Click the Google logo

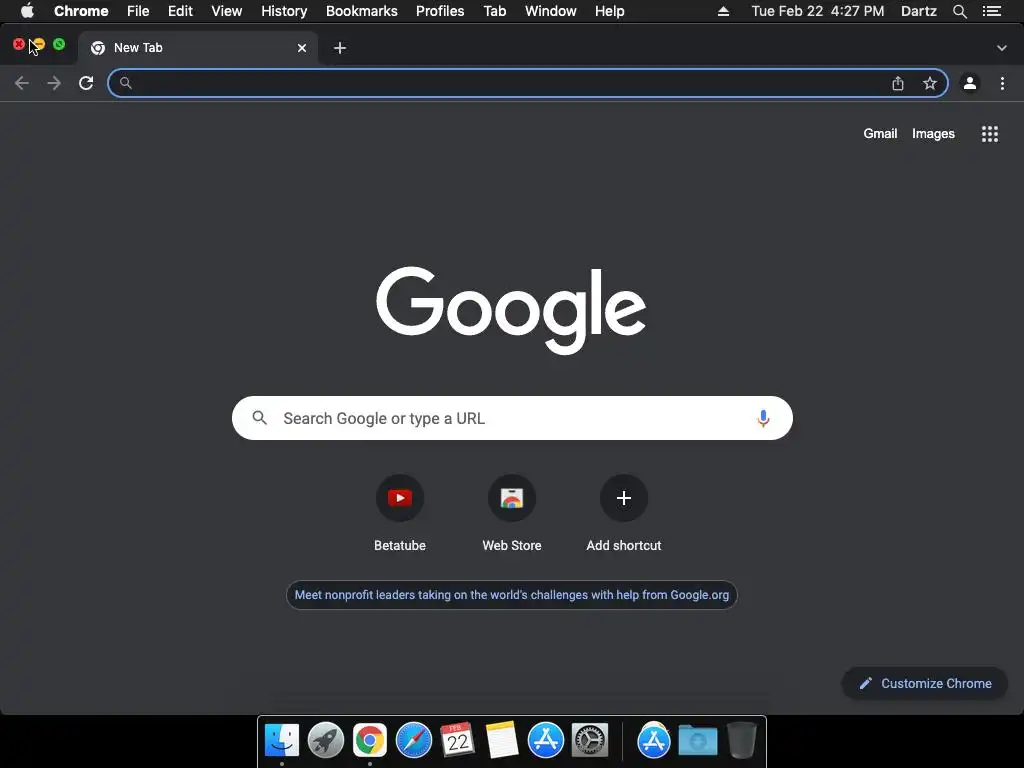click(511, 310)
